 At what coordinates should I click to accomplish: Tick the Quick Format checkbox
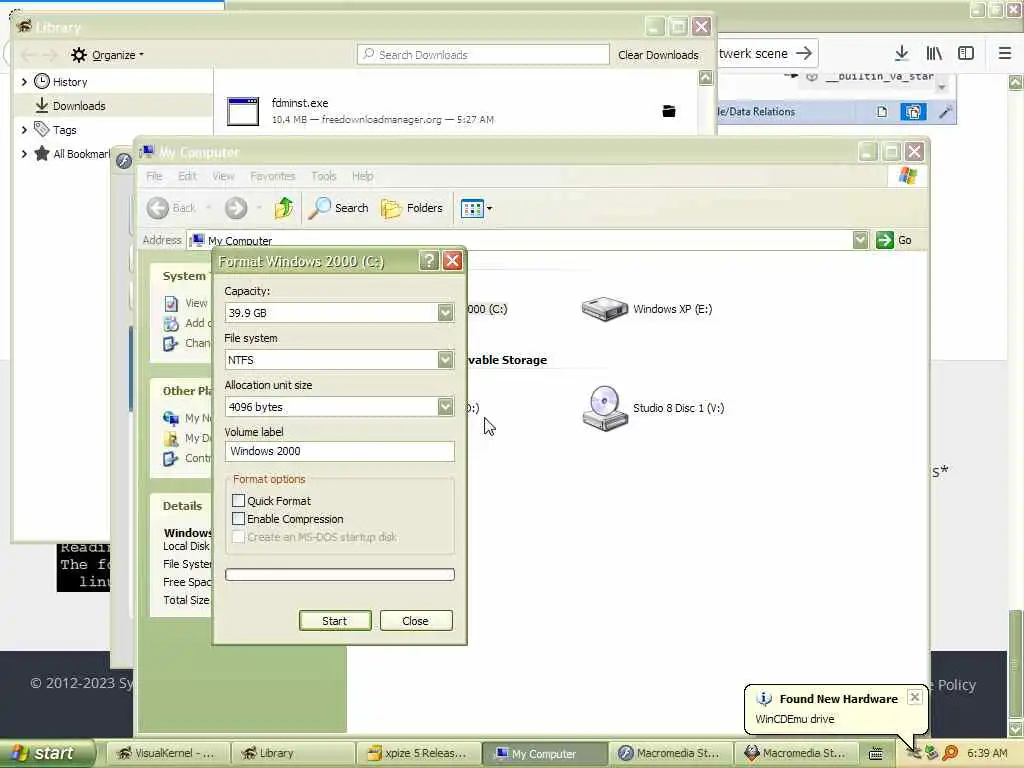pos(238,501)
